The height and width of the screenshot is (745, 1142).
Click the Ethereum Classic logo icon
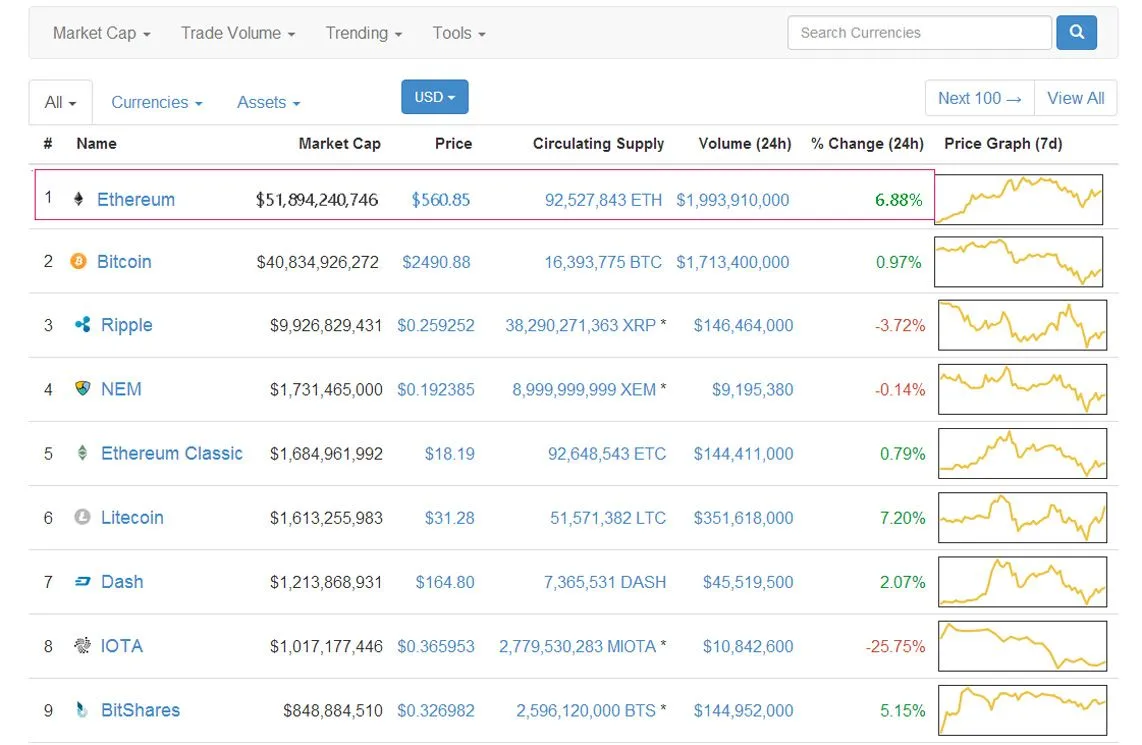point(82,453)
